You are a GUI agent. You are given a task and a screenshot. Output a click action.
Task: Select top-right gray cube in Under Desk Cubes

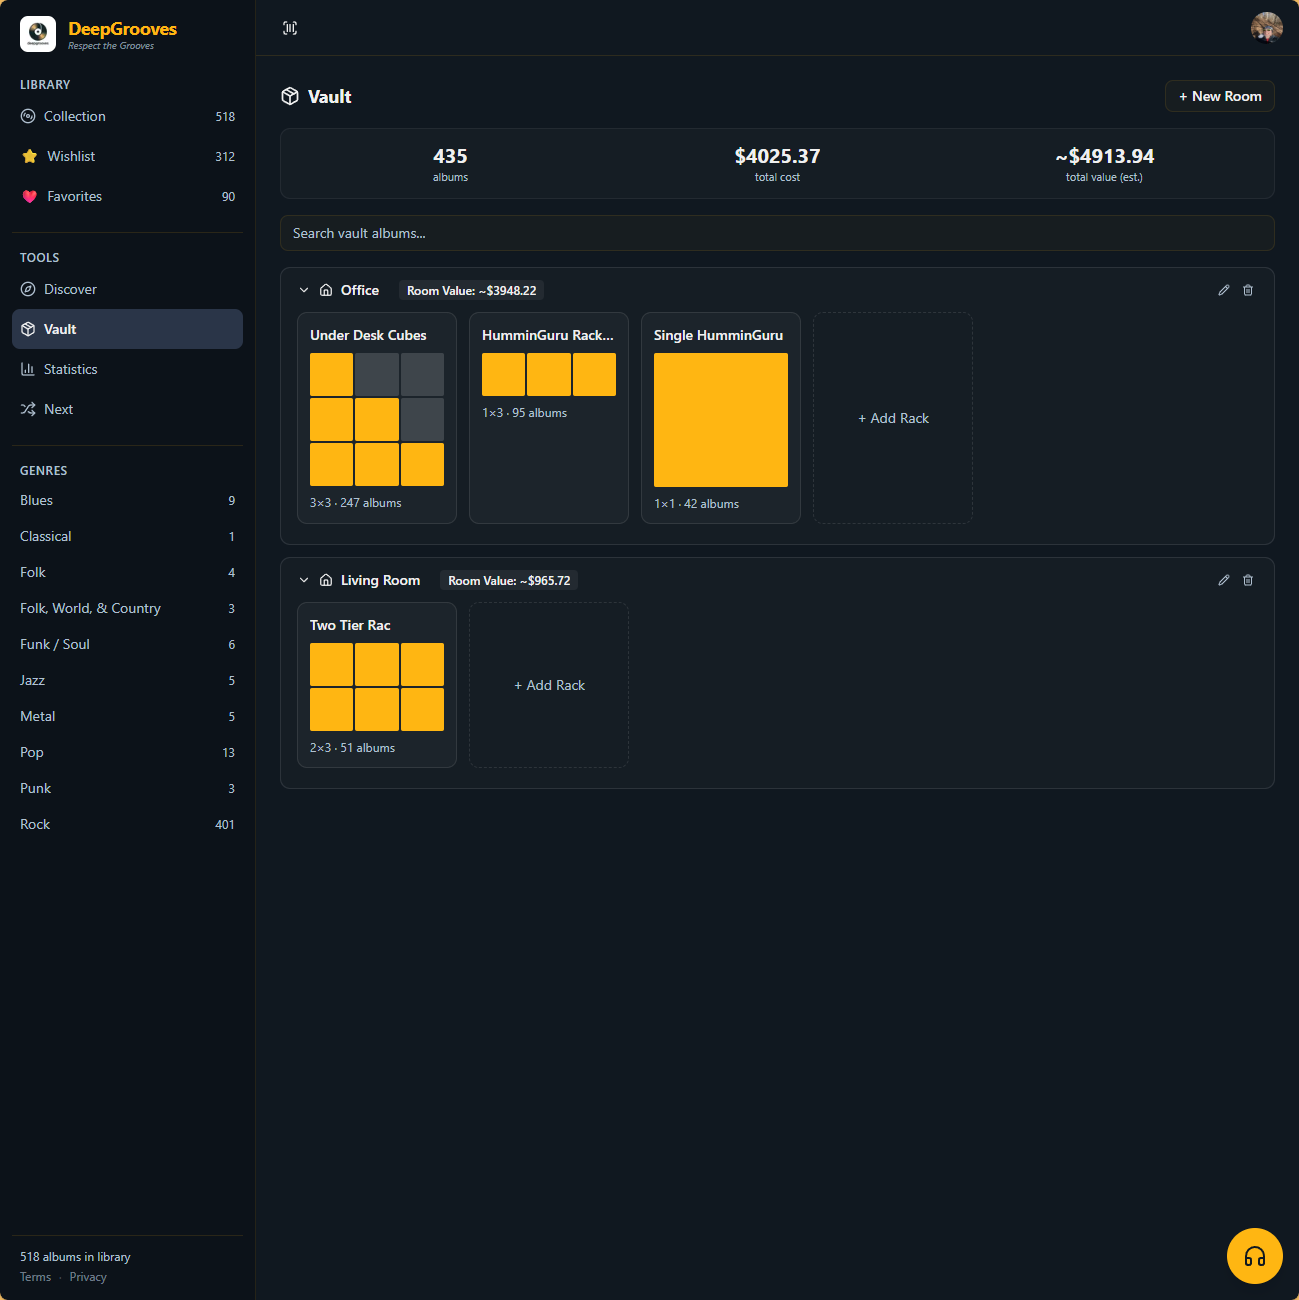(x=422, y=374)
